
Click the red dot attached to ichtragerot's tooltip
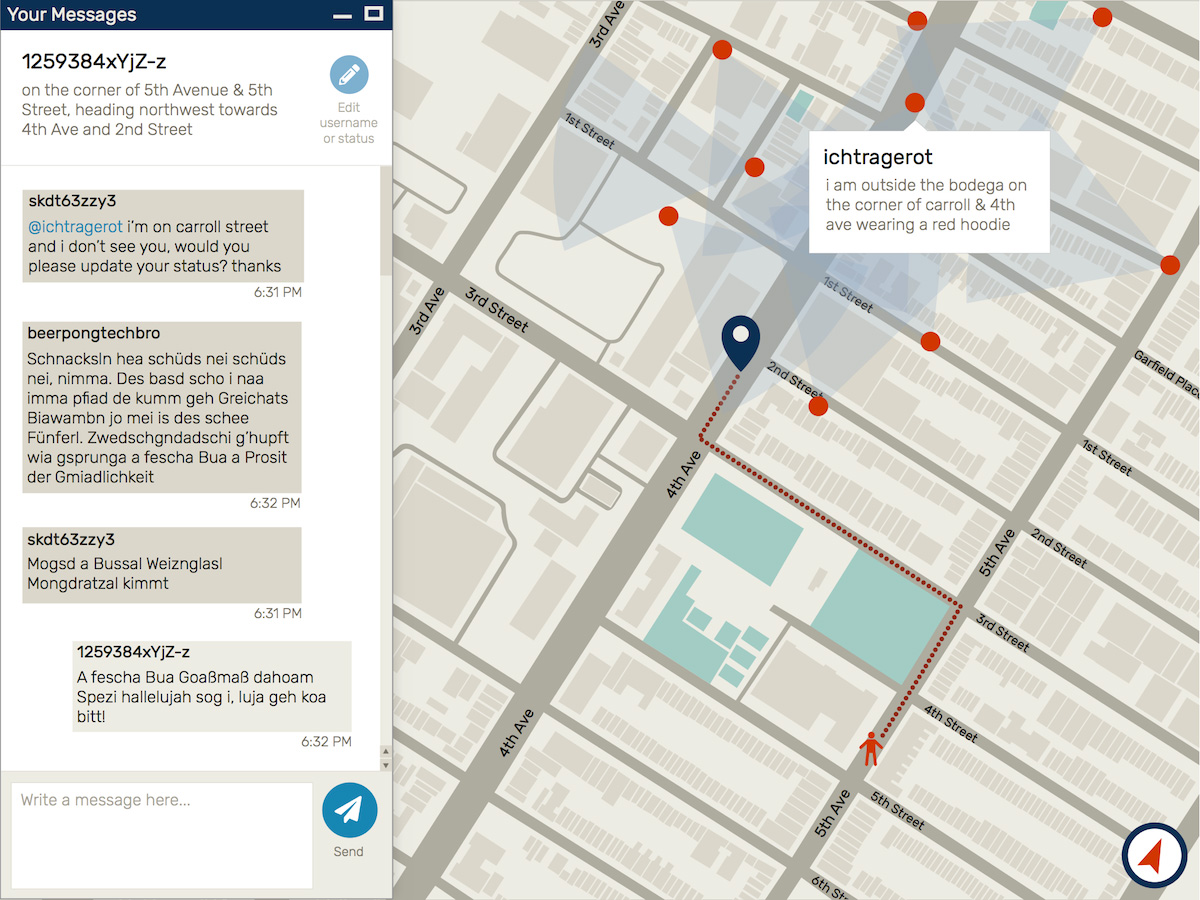coord(914,102)
